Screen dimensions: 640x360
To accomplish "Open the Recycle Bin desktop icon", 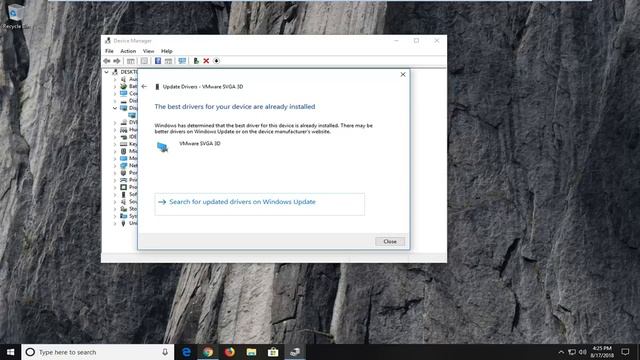I will tap(15, 16).
